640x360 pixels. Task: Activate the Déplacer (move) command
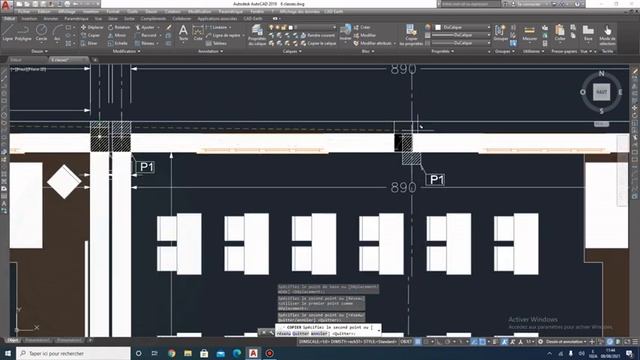pyautogui.click(x=92, y=27)
